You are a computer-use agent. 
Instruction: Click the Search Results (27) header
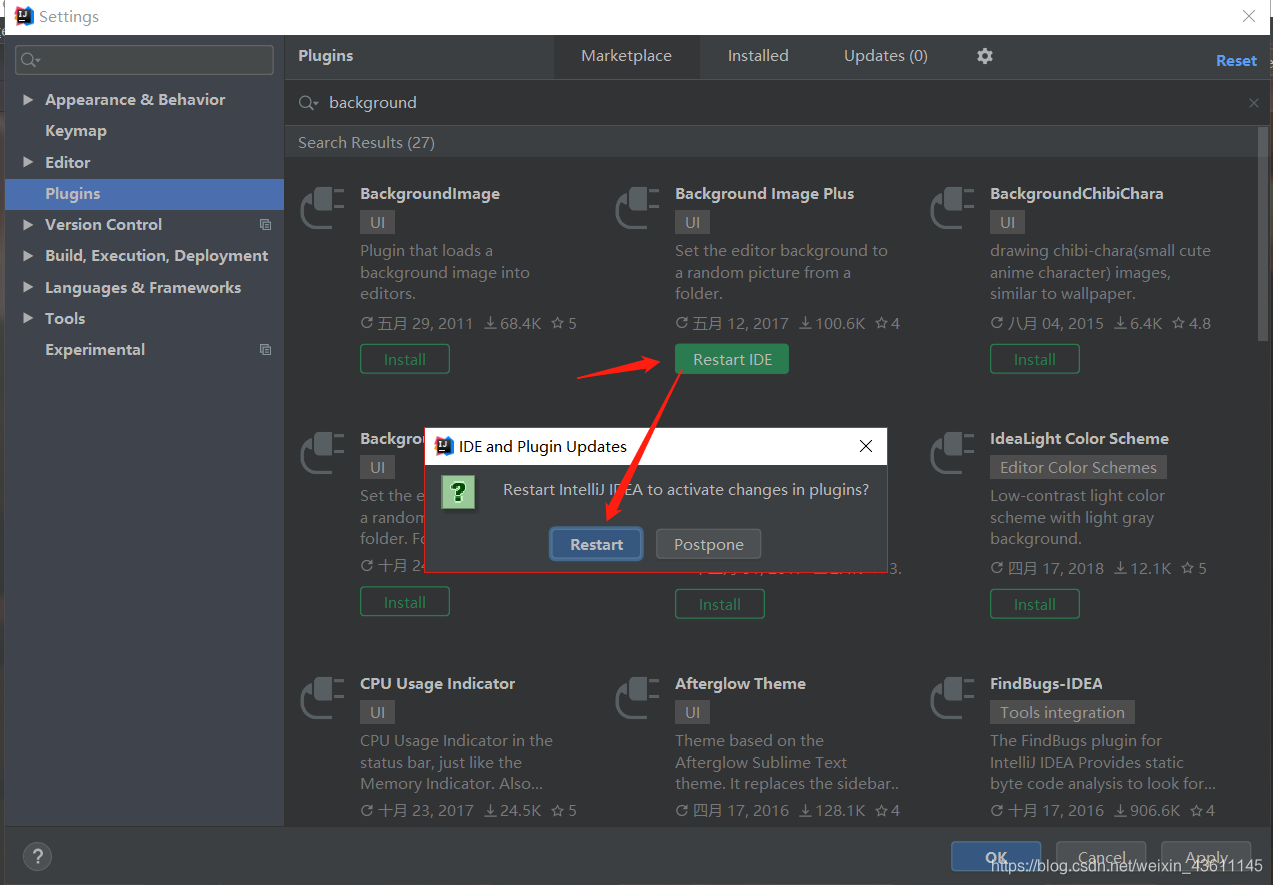click(x=366, y=142)
